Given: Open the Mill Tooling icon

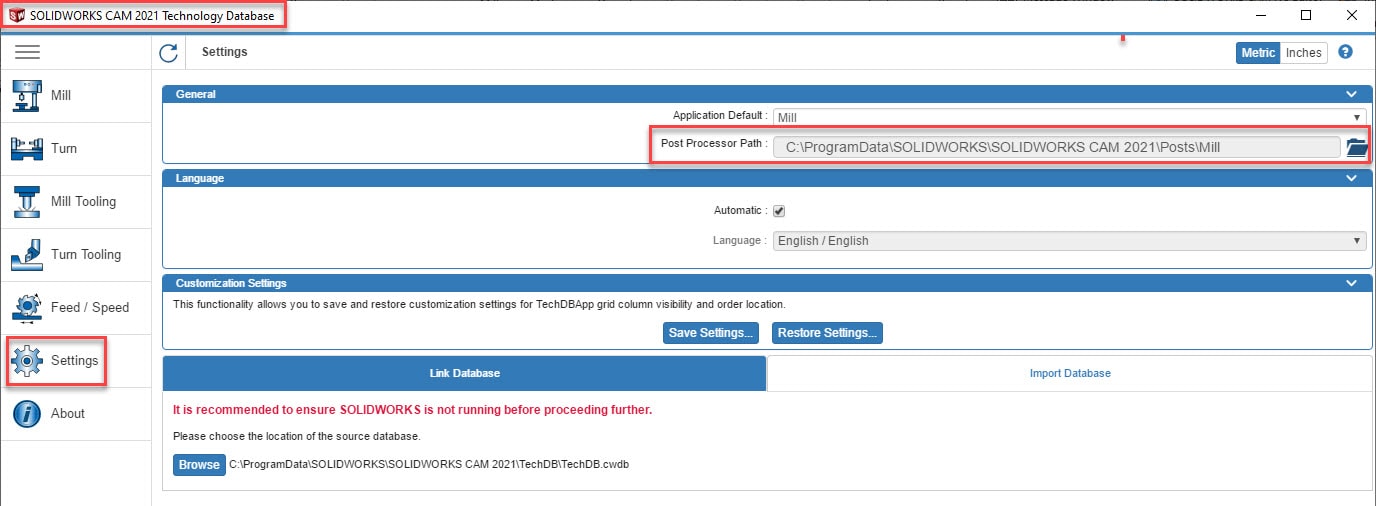Looking at the screenshot, I should pos(25,201).
